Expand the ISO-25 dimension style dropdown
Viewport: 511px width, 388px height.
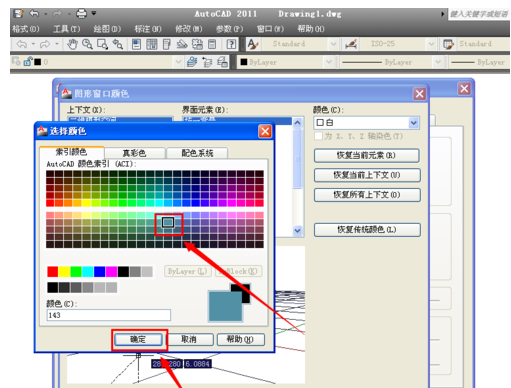coord(431,44)
